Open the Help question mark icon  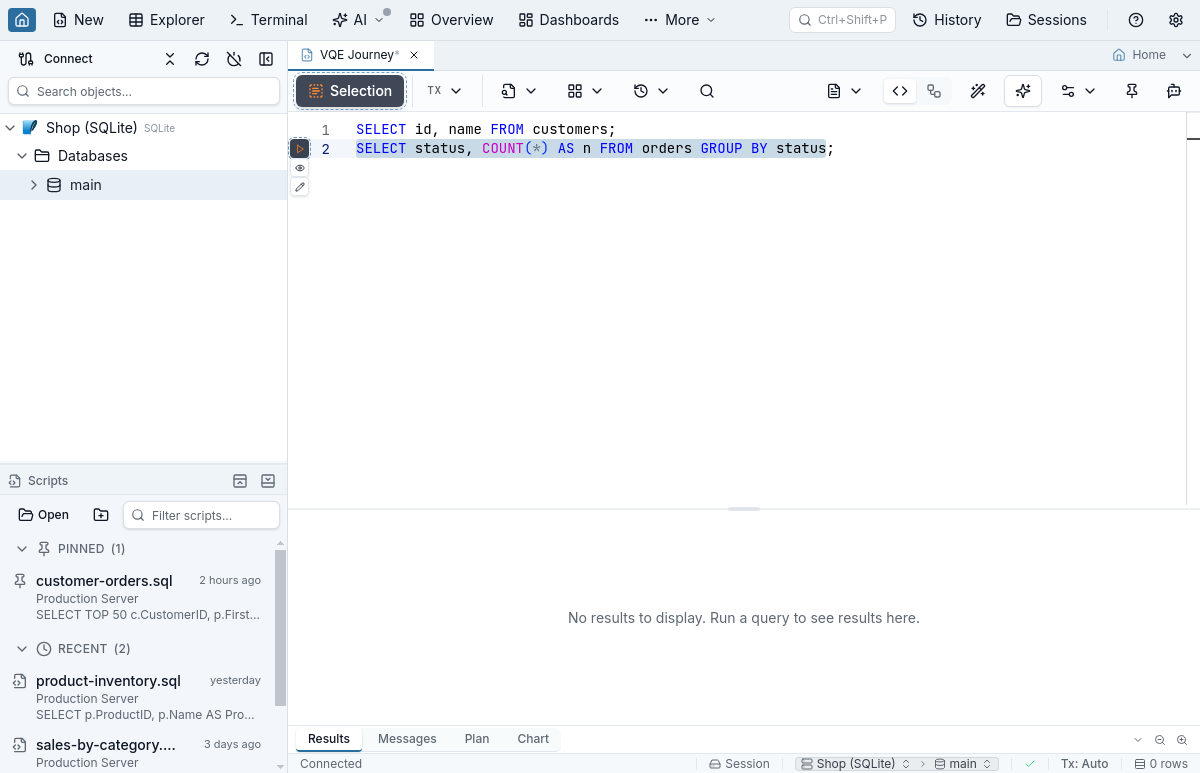tap(1136, 20)
